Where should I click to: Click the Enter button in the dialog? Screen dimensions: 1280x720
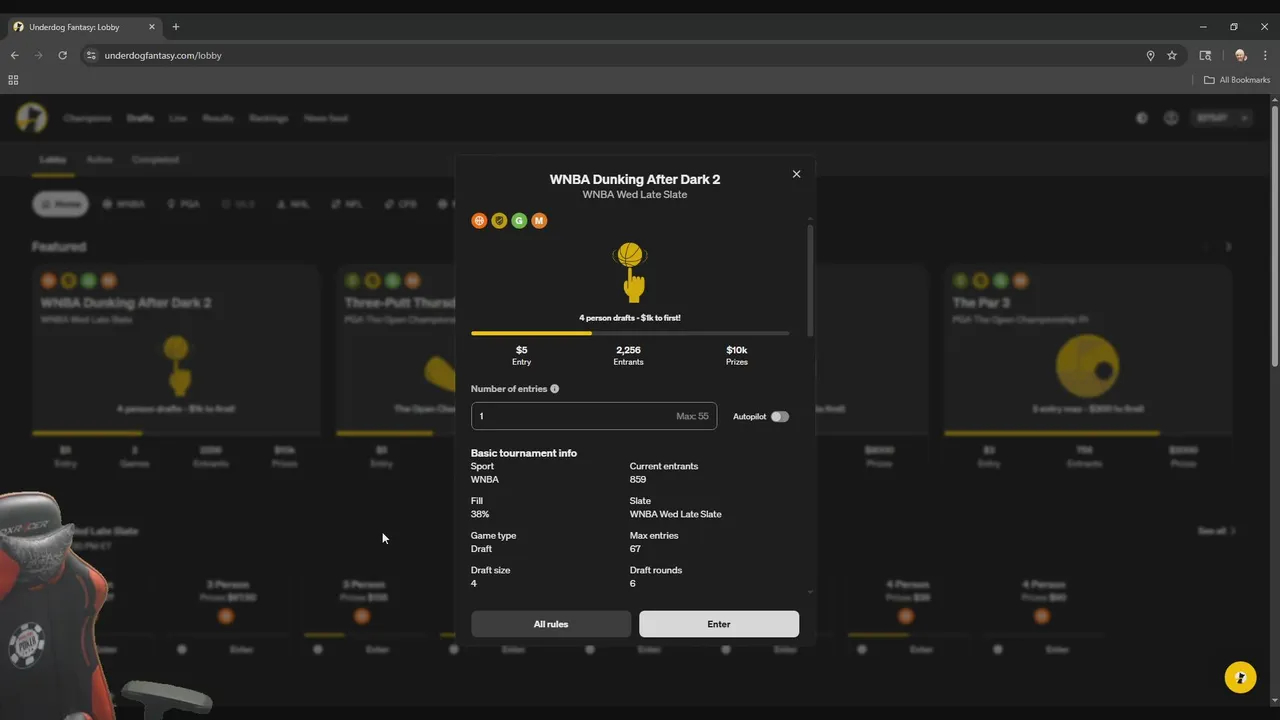719,624
